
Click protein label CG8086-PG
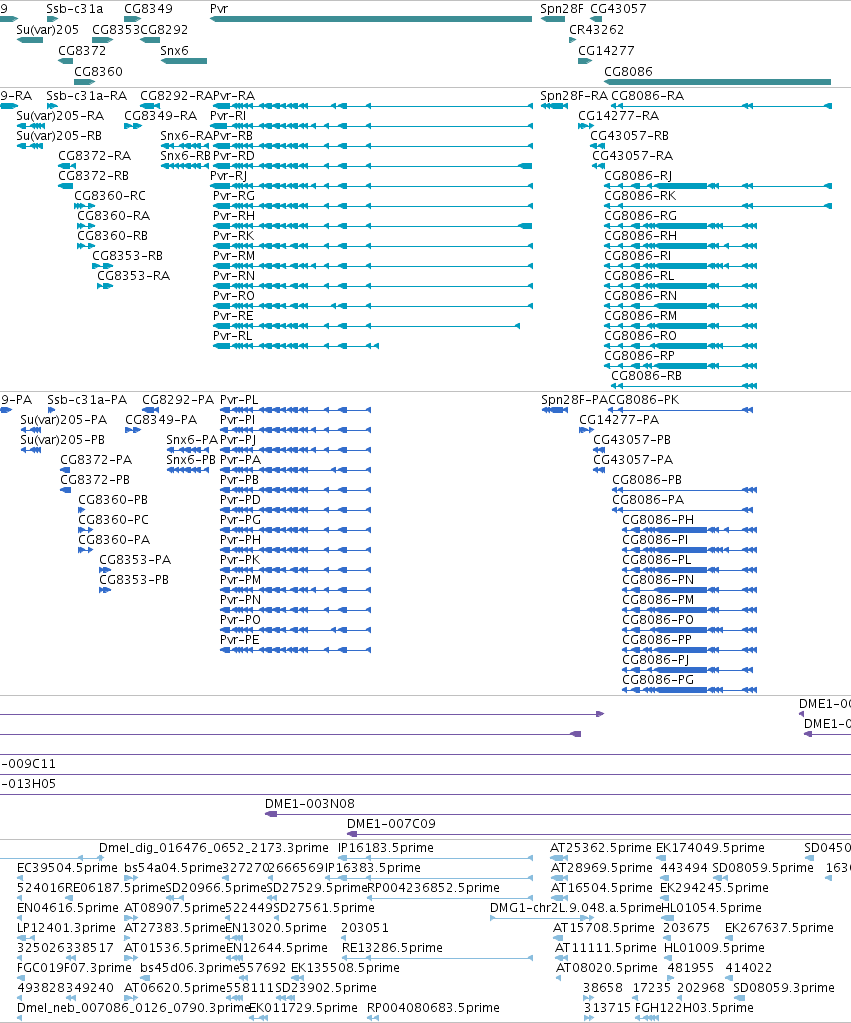click(658, 679)
